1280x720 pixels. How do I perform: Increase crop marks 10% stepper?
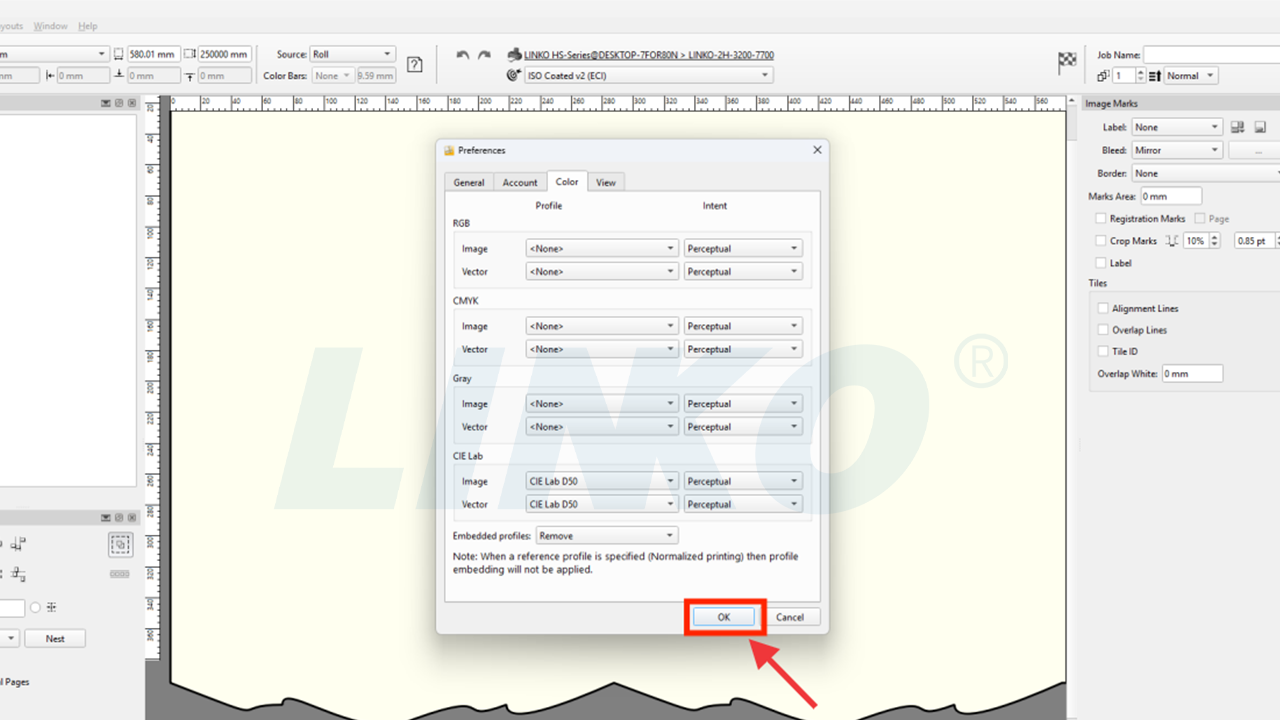click(x=1215, y=237)
